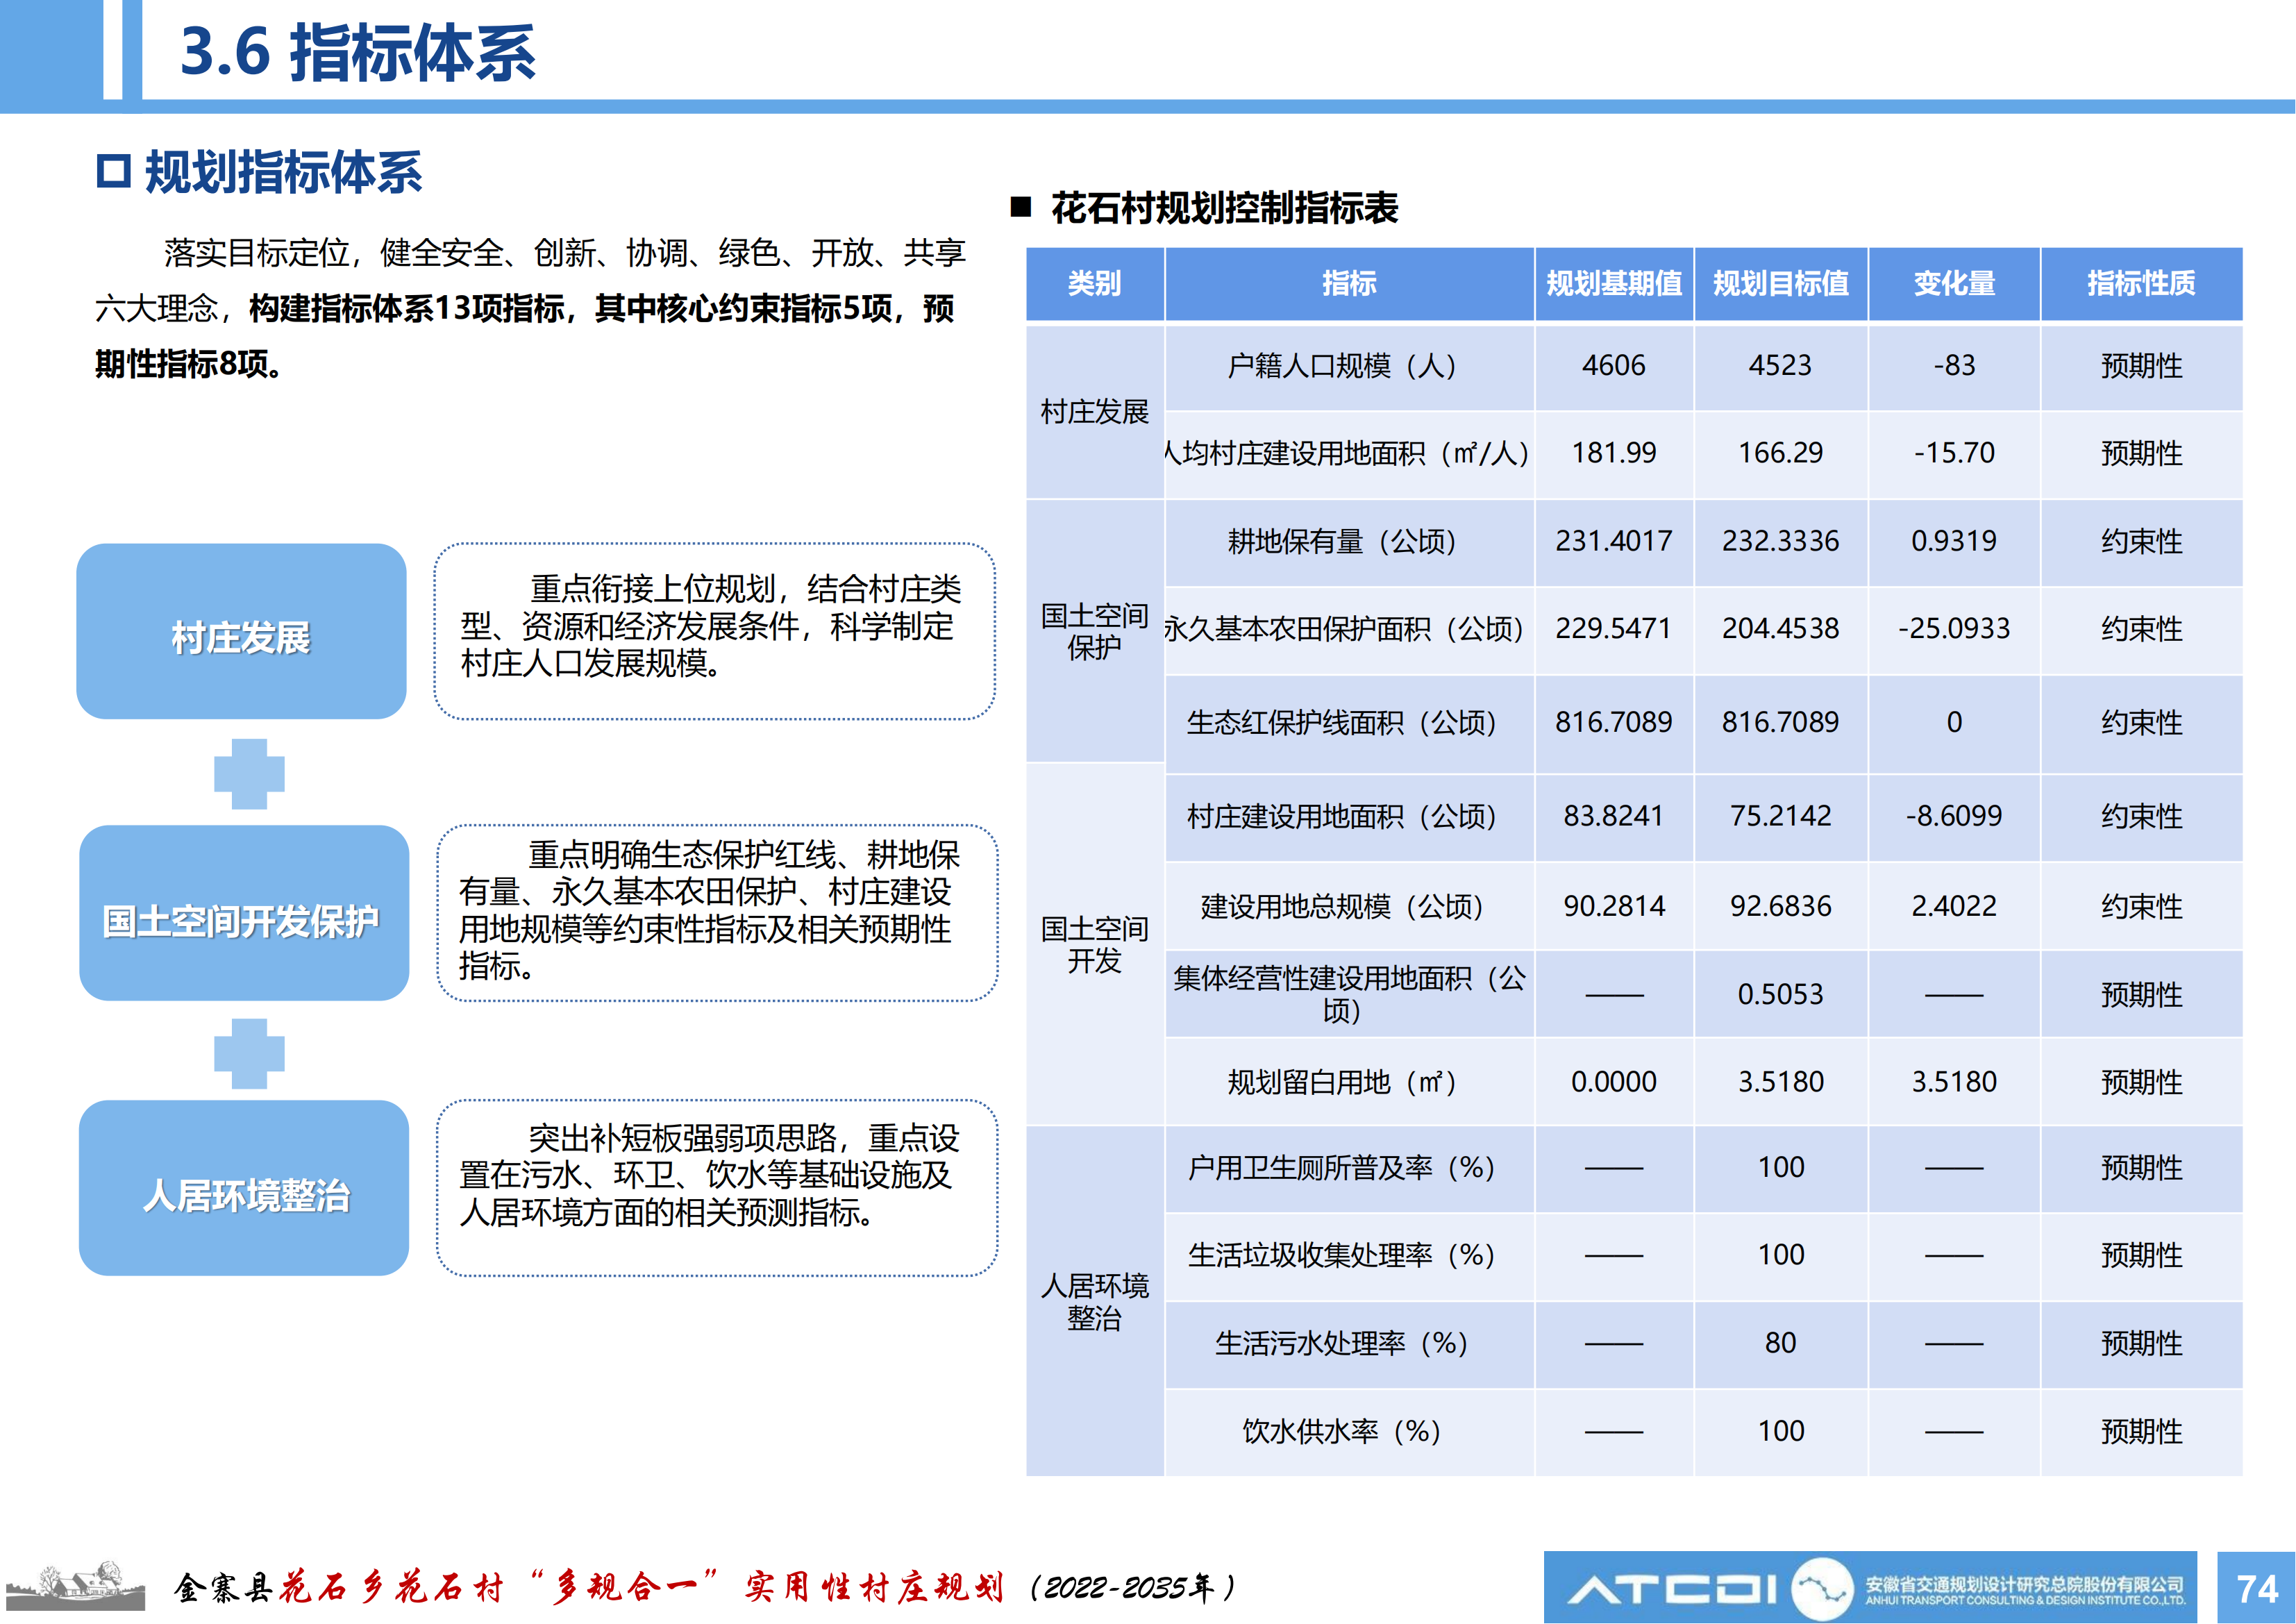Click the baseline value 4606
The height and width of the screenshot is (1624, 2296).
[1614, 366]
